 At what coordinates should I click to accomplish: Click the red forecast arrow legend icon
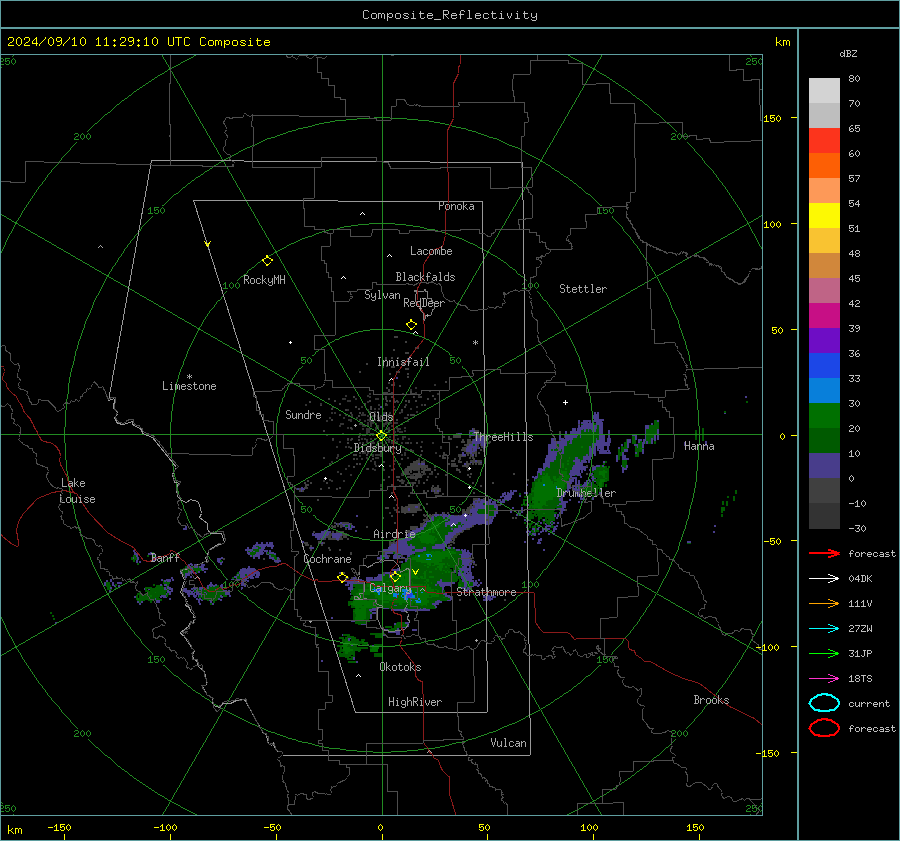tap(824, 553)
